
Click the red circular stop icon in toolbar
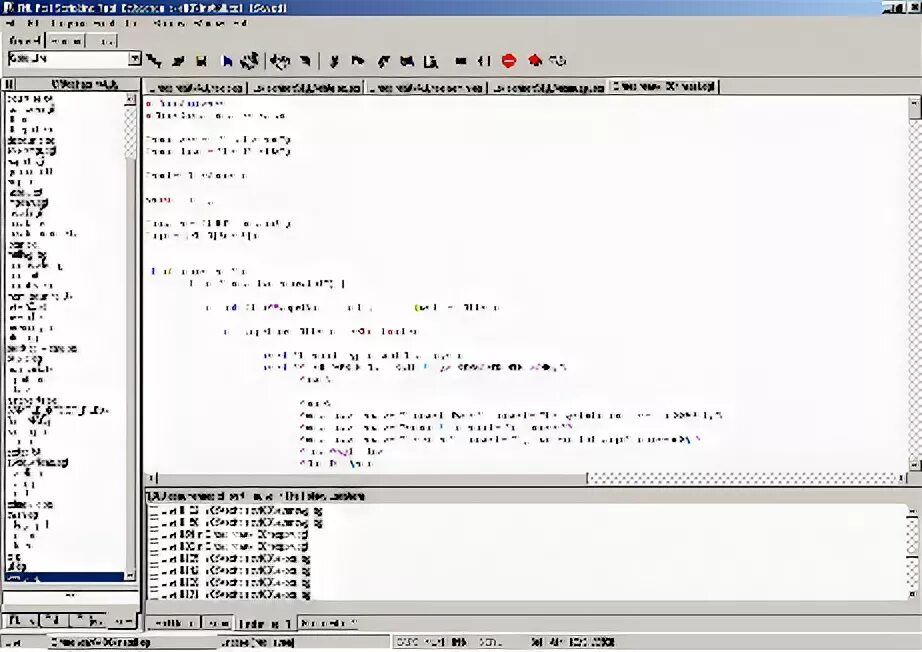(x=509, y=61)
